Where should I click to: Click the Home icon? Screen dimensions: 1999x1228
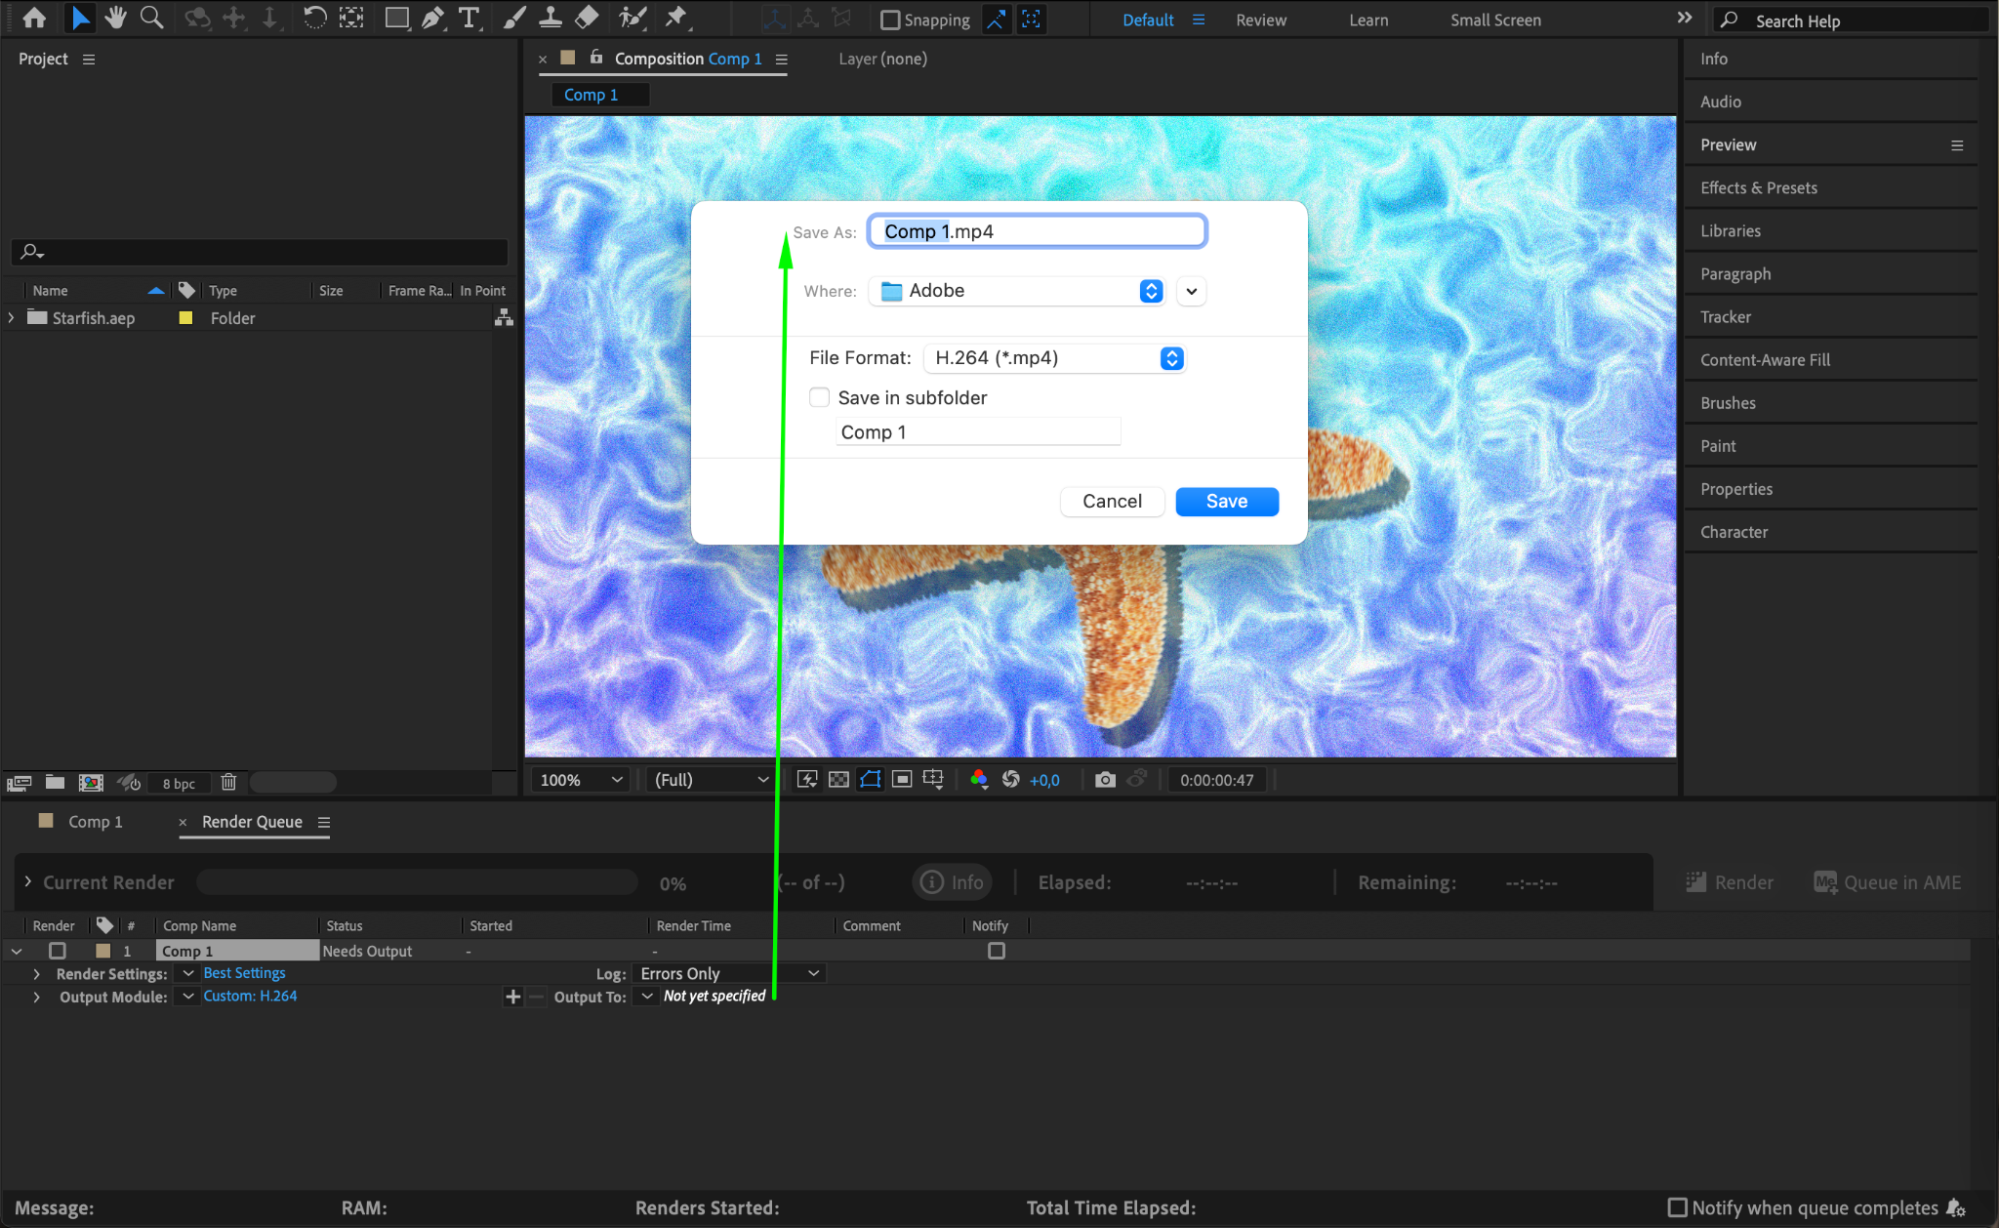click(34, 17)
